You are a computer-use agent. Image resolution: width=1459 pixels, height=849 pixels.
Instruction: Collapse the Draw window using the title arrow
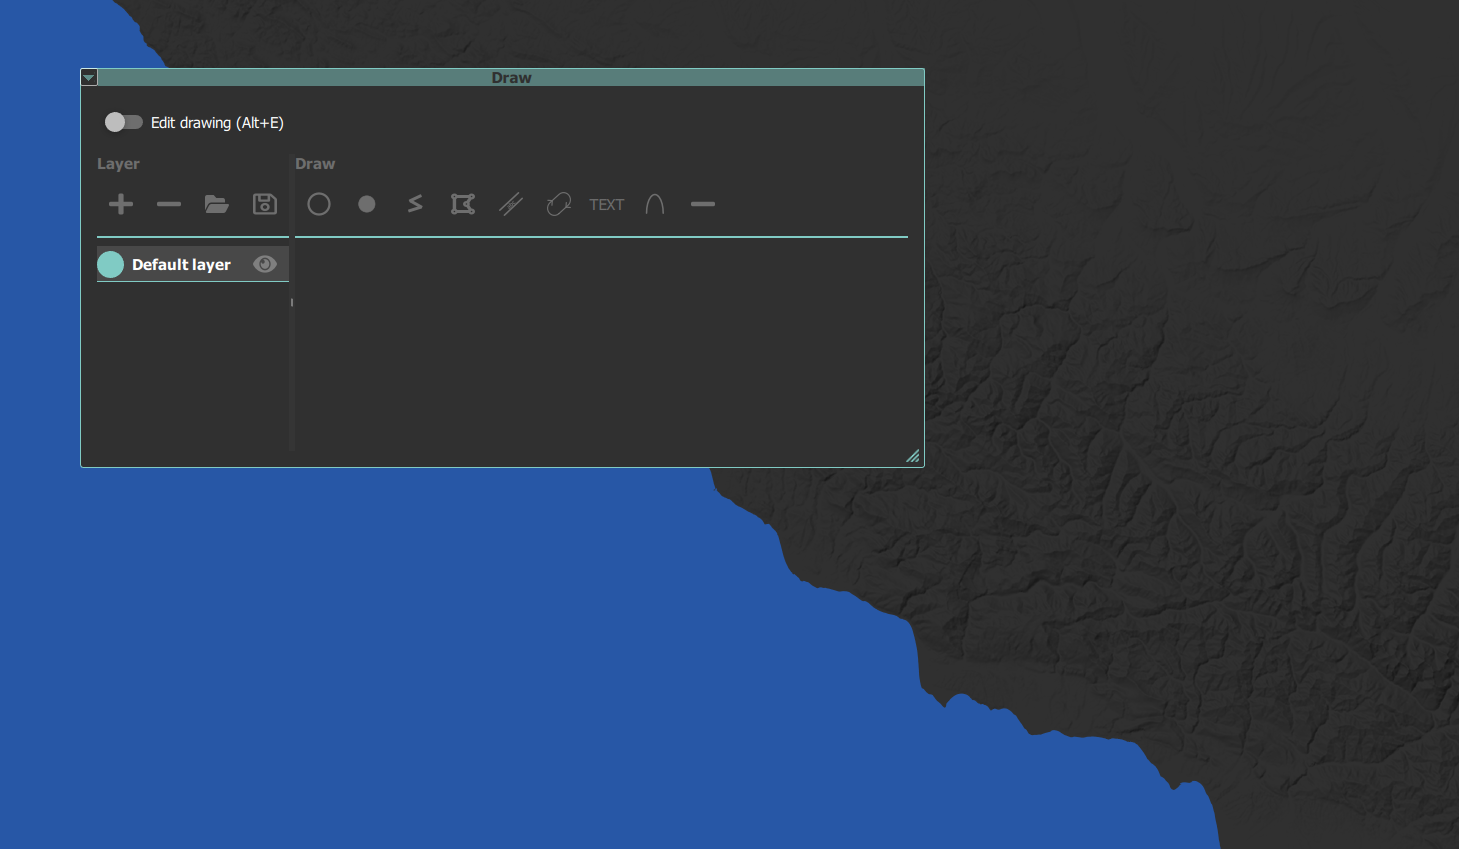pos(89,77)
